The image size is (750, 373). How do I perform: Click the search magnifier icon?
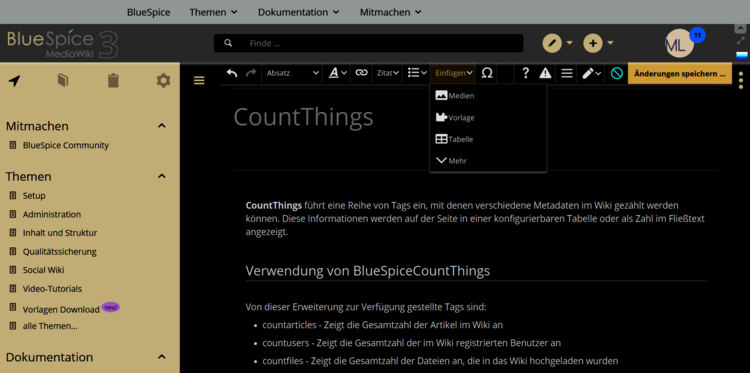tap(229, 44)
